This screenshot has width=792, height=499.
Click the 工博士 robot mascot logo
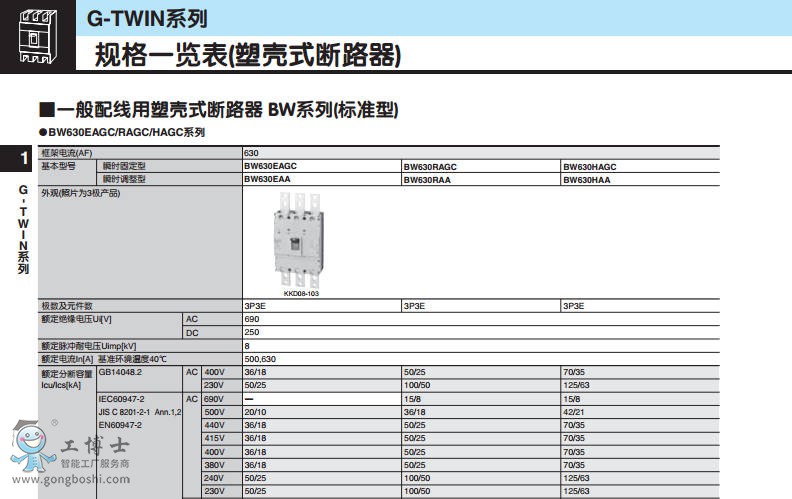point(33,445)
